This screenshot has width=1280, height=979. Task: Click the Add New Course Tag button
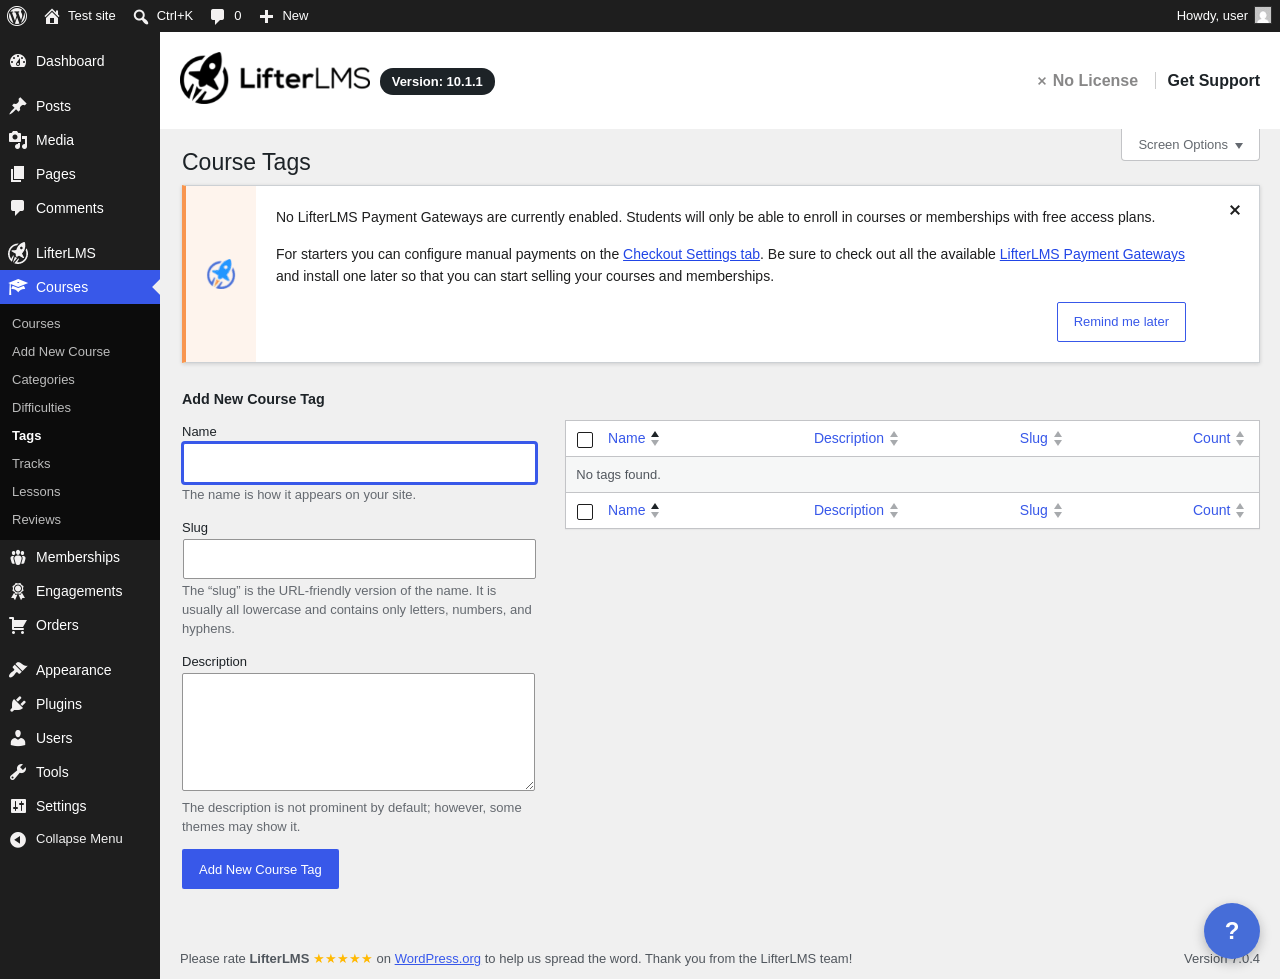click(260, 869)
